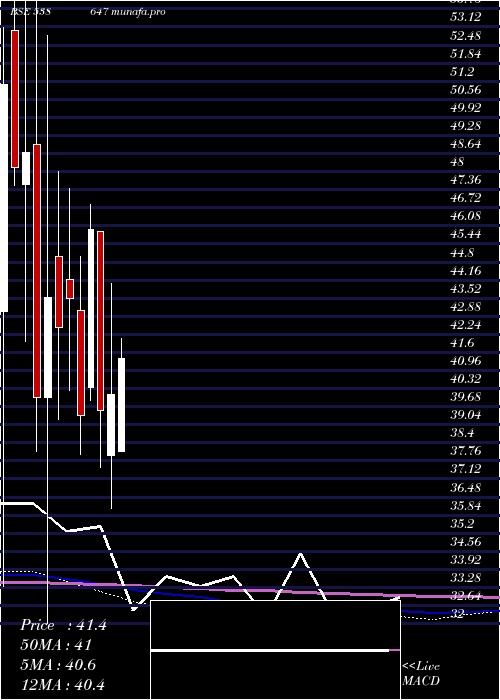Screen dimensions: 500x700
Task: Select the 40.96 price label
Action: 466,361
